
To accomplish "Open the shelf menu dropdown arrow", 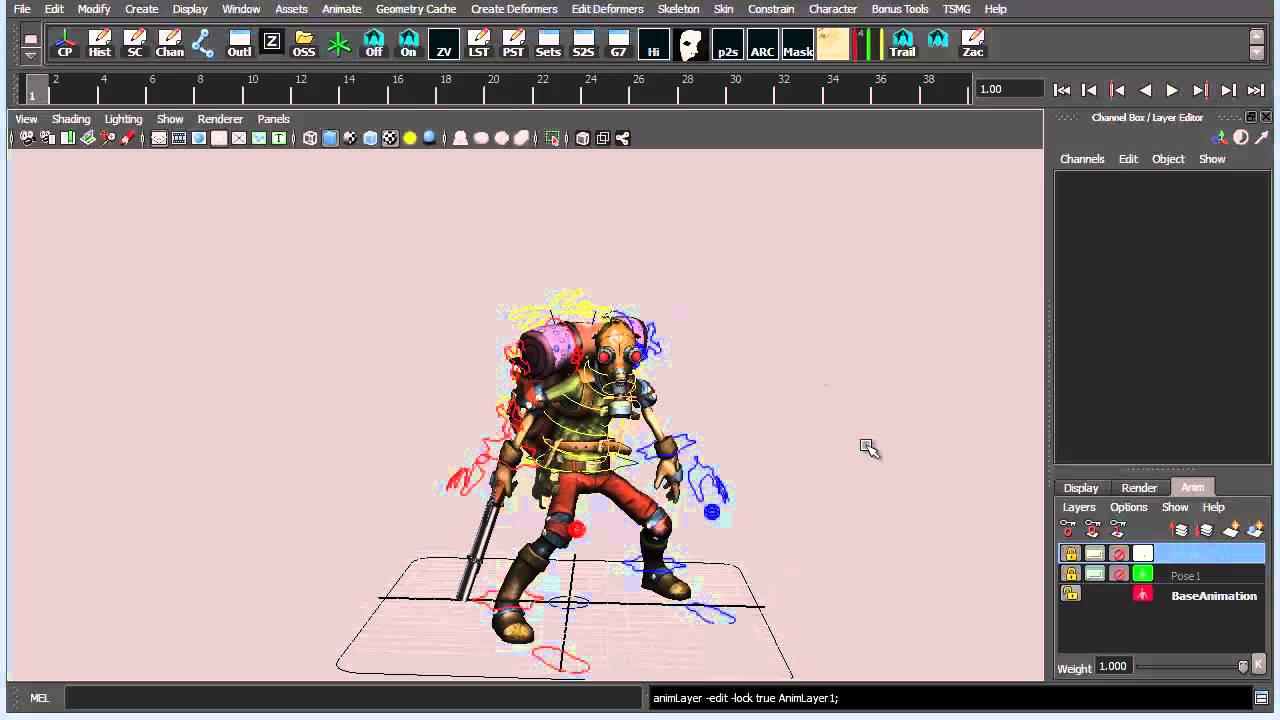I will coord(31,56).
